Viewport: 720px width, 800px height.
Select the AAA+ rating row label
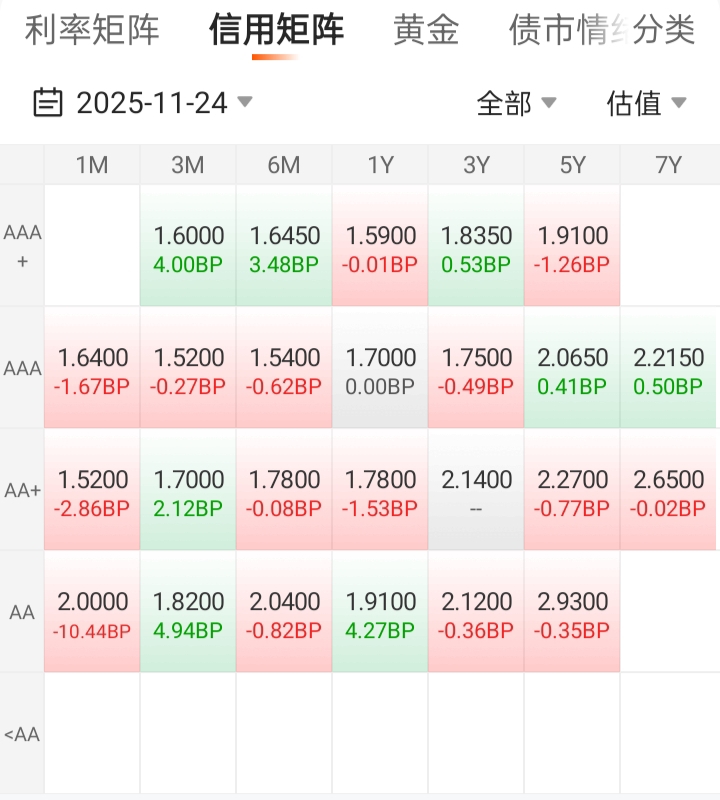22,246
